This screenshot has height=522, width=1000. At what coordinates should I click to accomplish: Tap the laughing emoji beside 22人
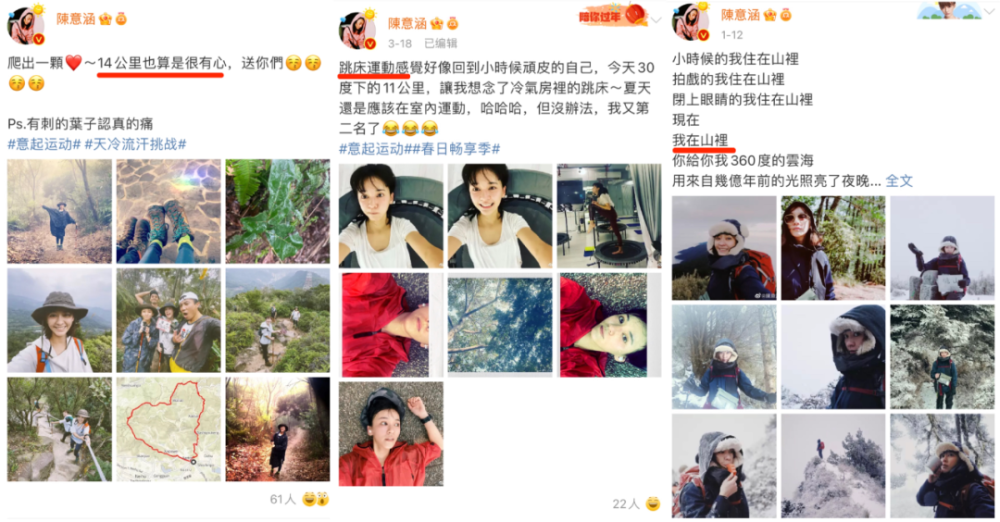click(x=653, y=504)
